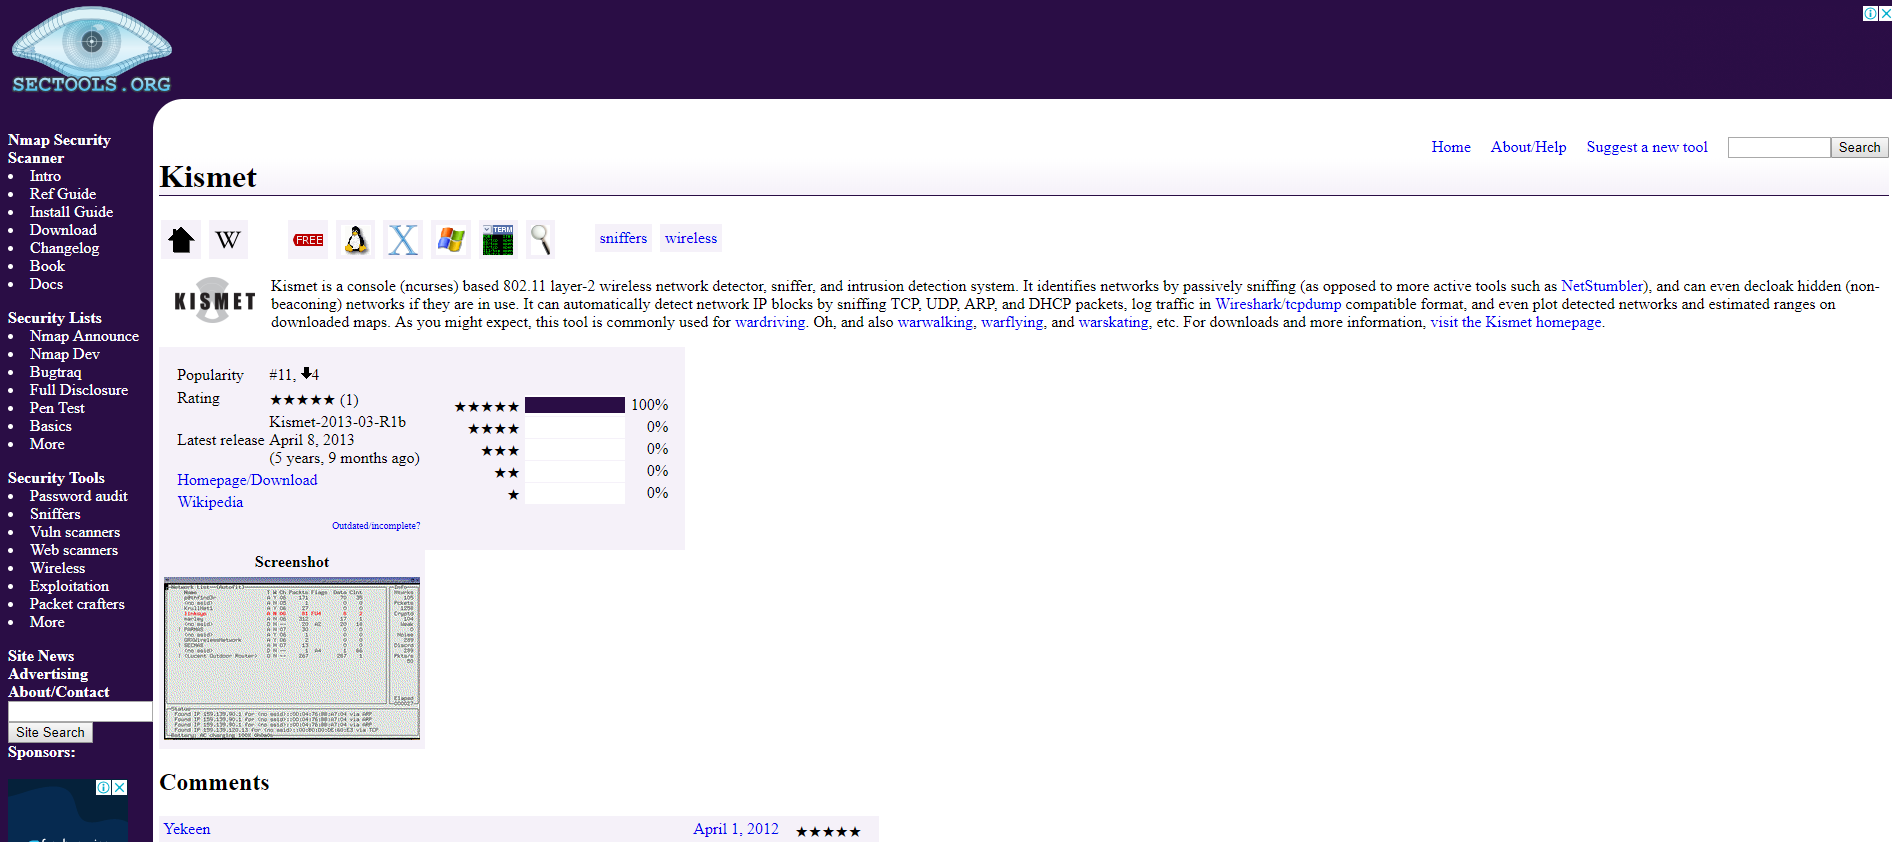
Task: Open the Book sidebar link
Action: pos(47,266)
